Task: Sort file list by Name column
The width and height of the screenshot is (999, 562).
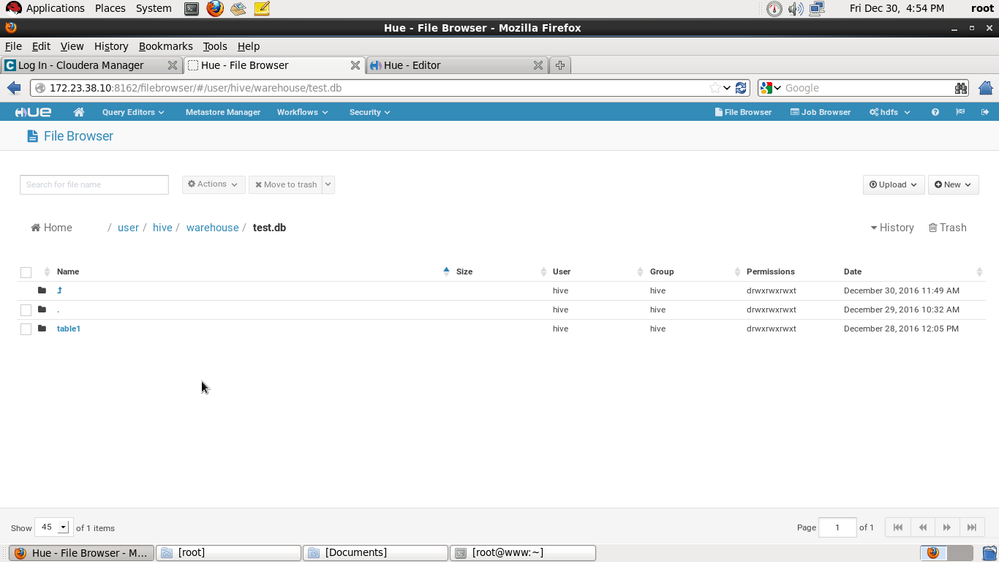Action: [x=68, y=271]
